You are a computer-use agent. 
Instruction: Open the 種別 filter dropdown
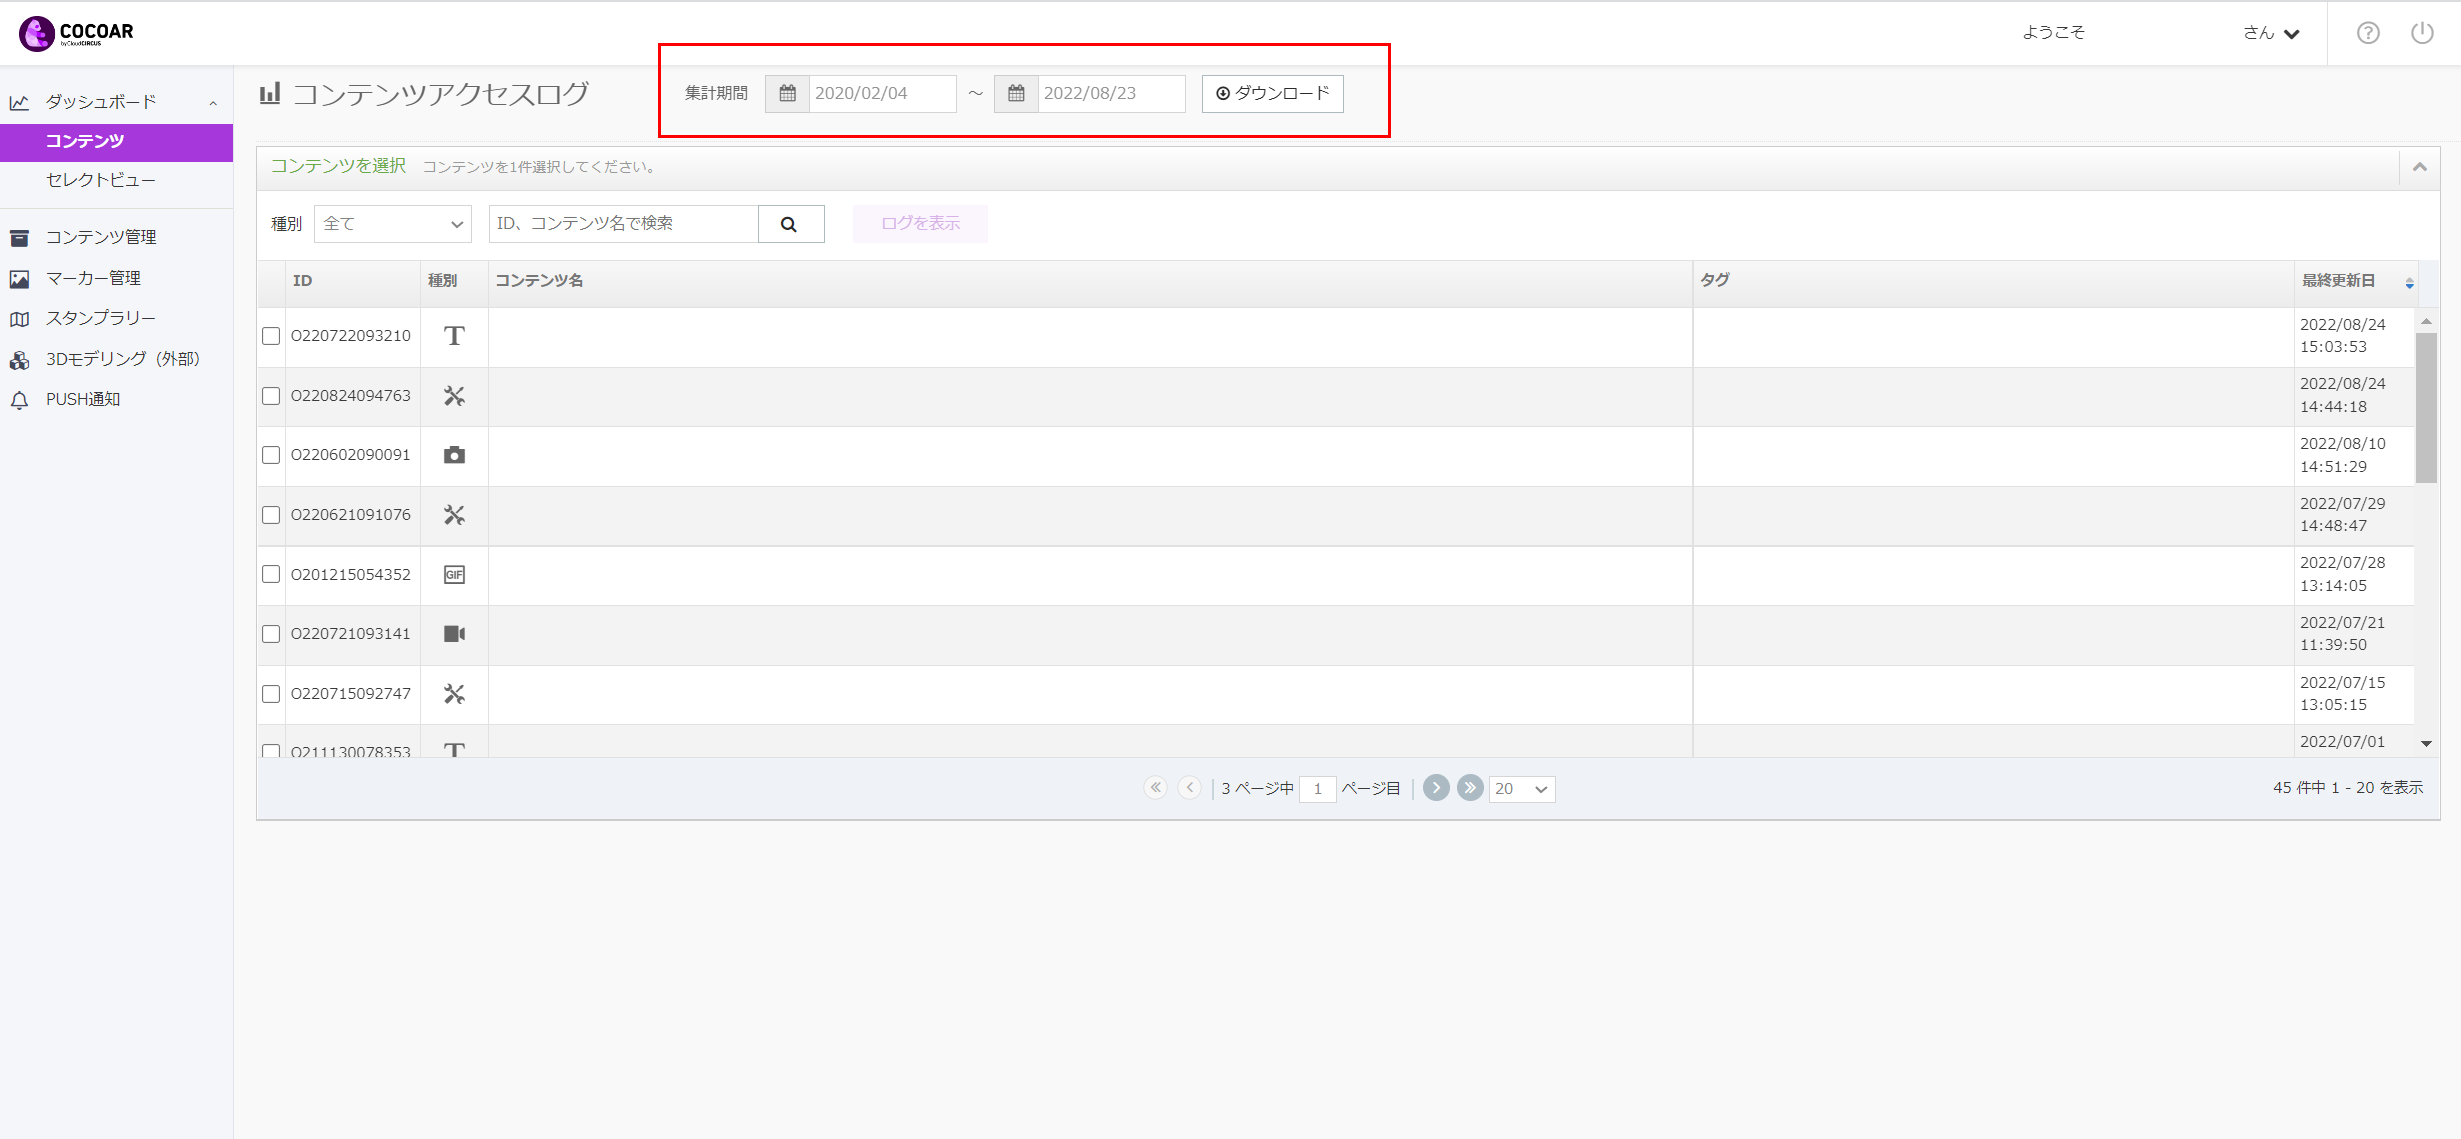click(x=393, y=224)
